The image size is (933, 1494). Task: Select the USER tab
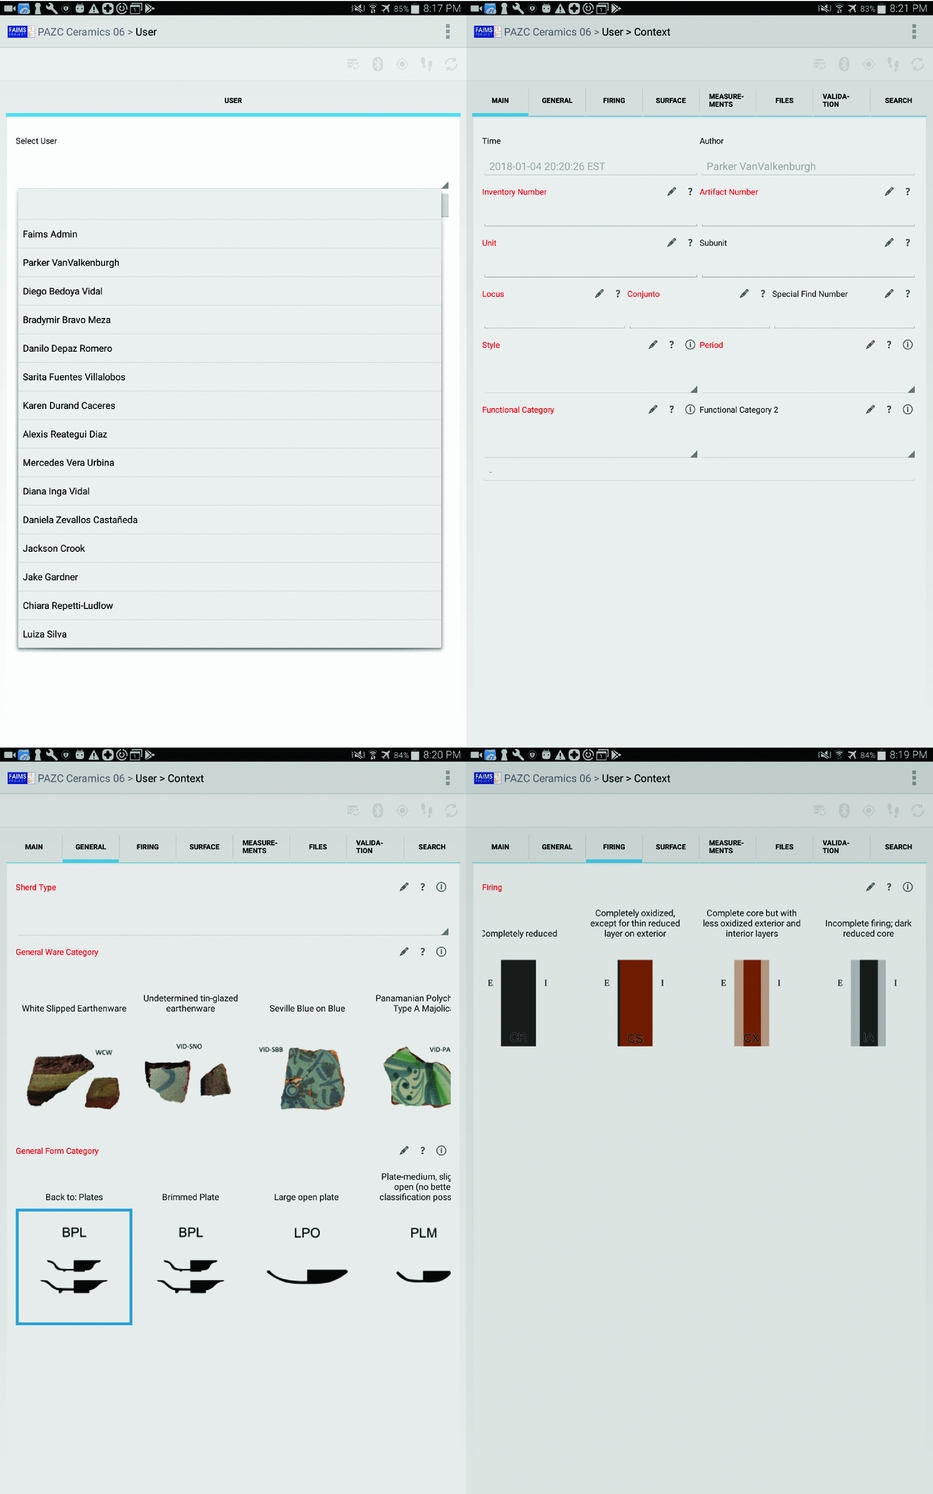(x=233, y=101)
